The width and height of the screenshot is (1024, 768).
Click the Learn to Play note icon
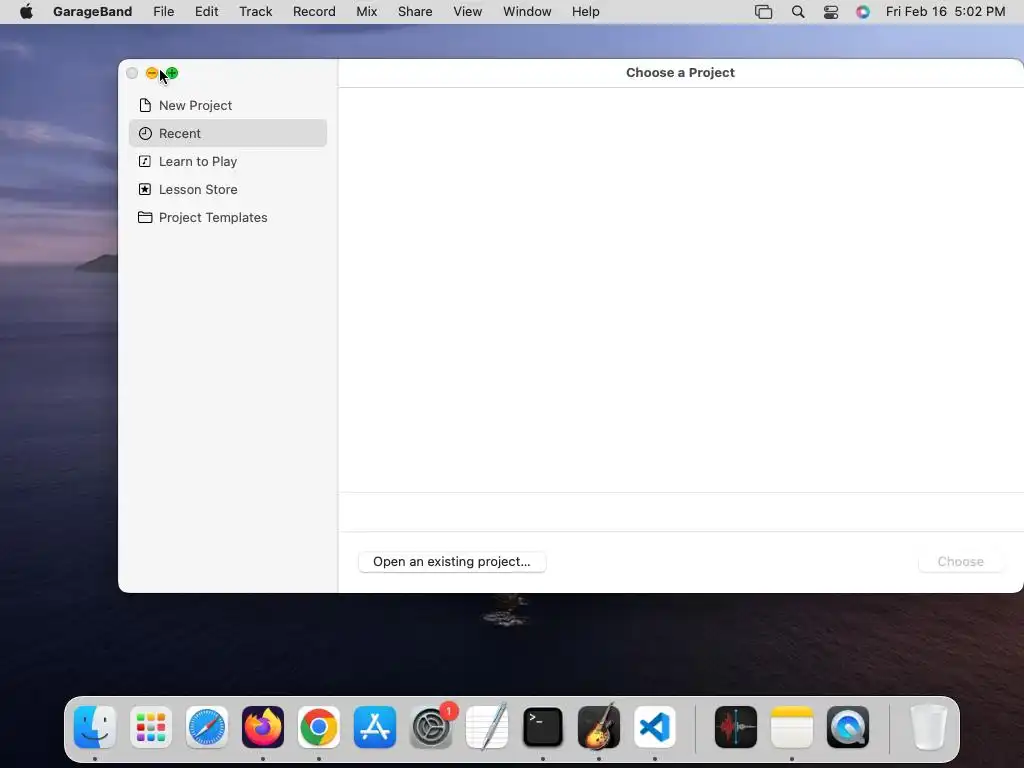point(145,161)
